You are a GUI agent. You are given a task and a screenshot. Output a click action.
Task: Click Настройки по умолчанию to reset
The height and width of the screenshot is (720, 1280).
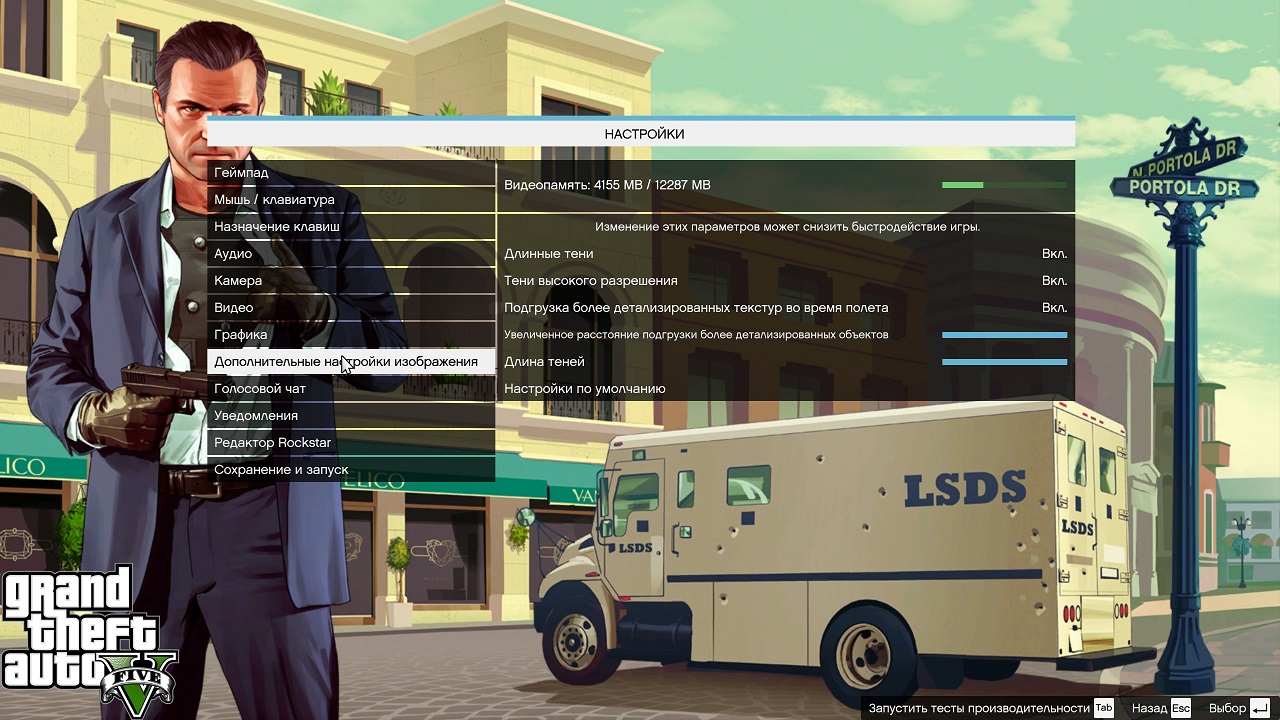(585, 389)
